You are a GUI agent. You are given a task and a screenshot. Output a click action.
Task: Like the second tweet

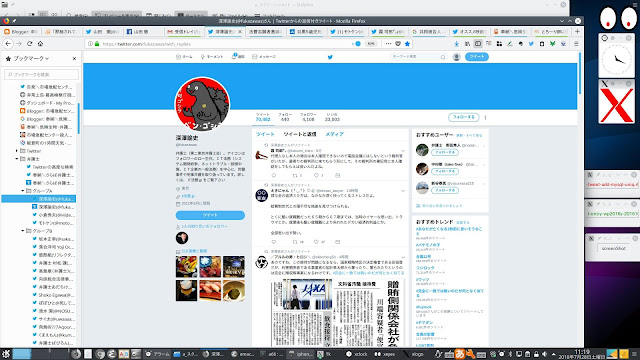316,242
